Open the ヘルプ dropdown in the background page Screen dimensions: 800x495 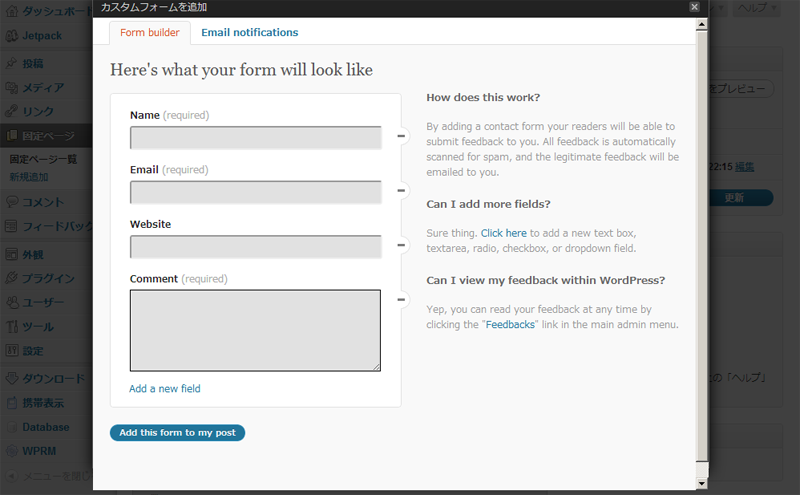click(757, 8)
